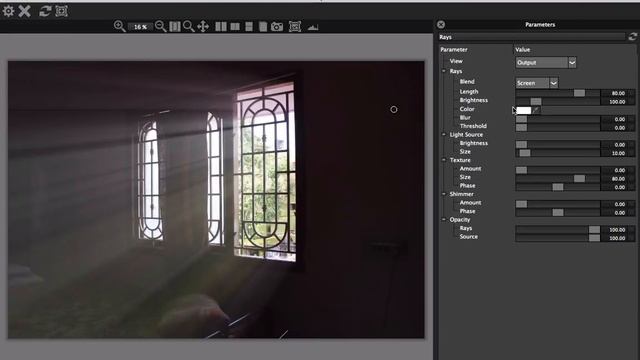
Task: Click the Texture Size slider
Action: [558, 178]
